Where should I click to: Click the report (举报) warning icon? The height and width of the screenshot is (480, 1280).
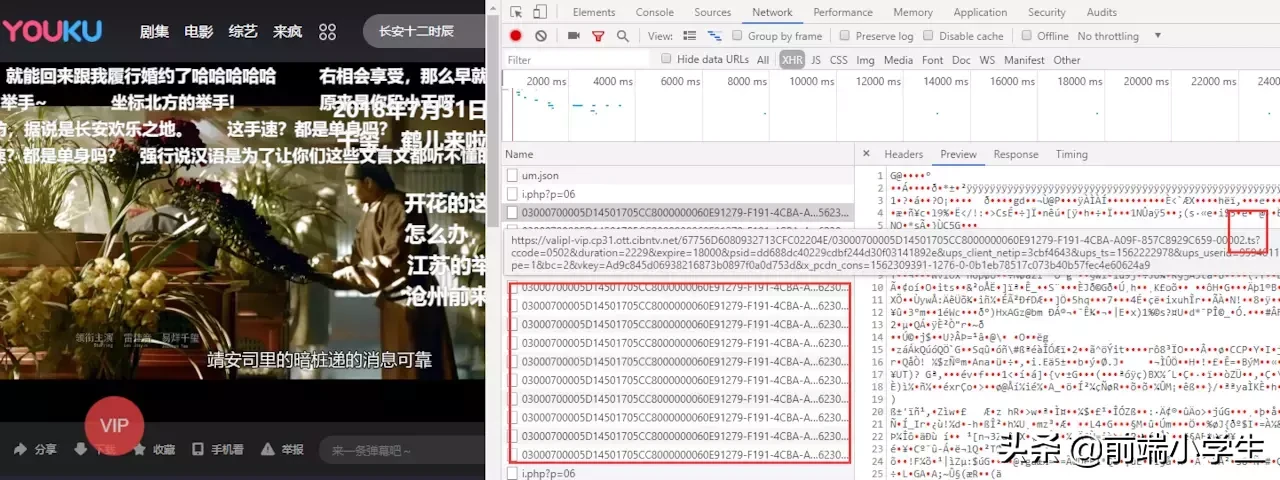point(269,450)
